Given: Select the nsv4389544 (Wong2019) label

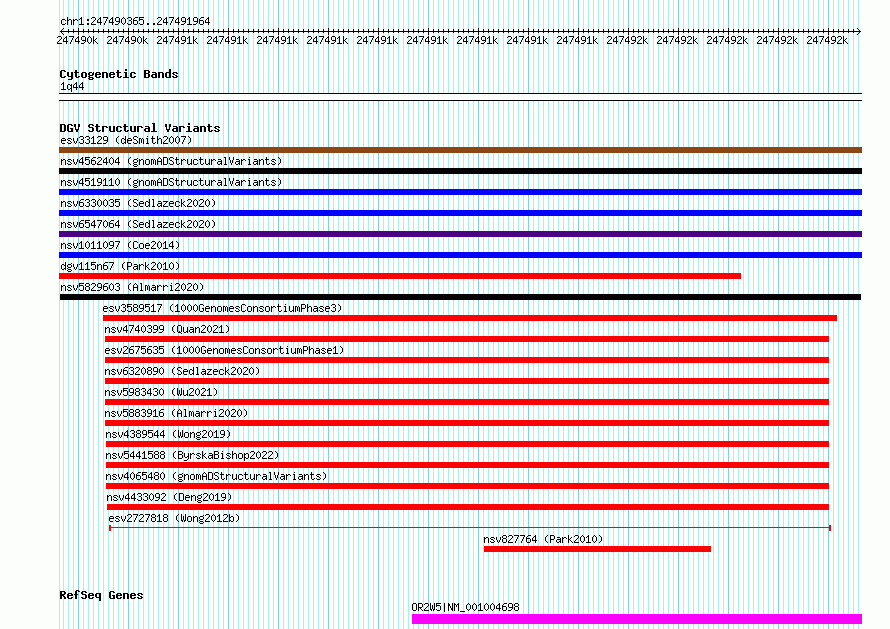Looking at the screenshot, I should tap(168, 434).
